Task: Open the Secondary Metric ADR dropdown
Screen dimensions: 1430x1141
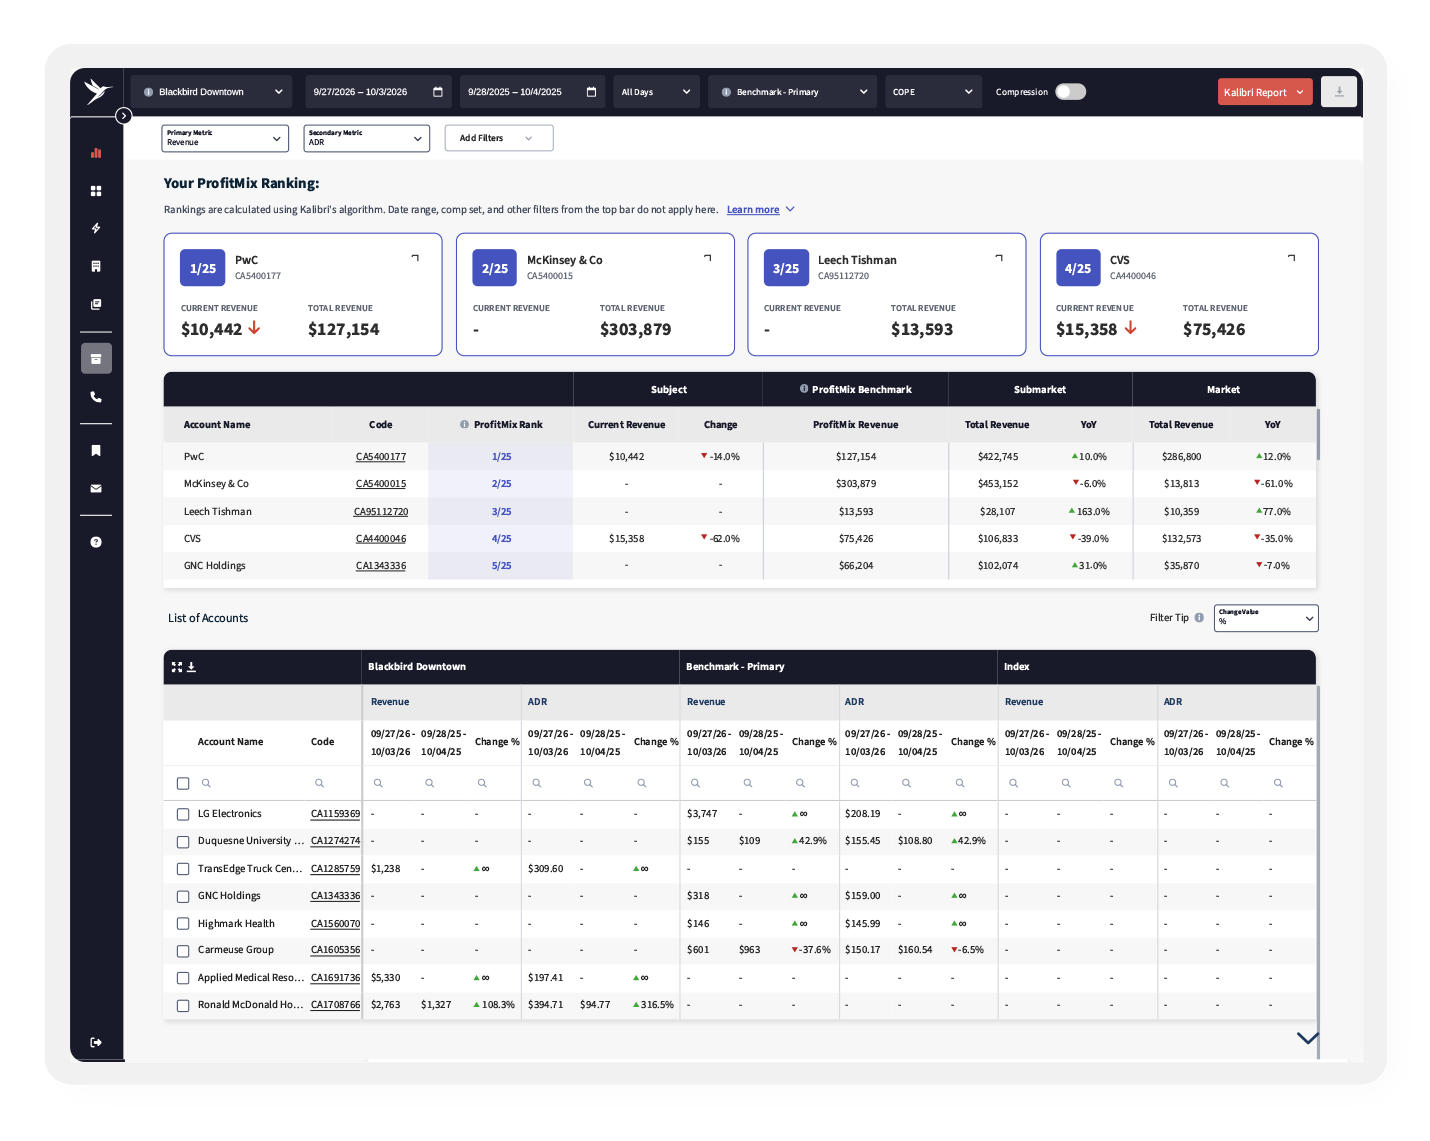Action: coord(367,138)
